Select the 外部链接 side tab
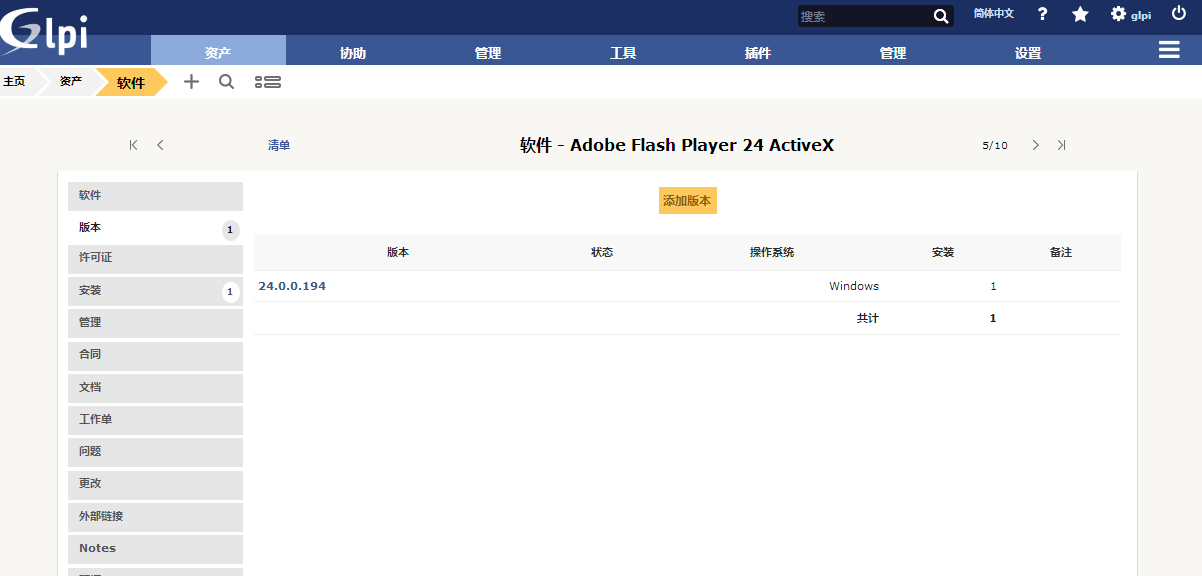 pyautogui.click(x=155, y=517)
